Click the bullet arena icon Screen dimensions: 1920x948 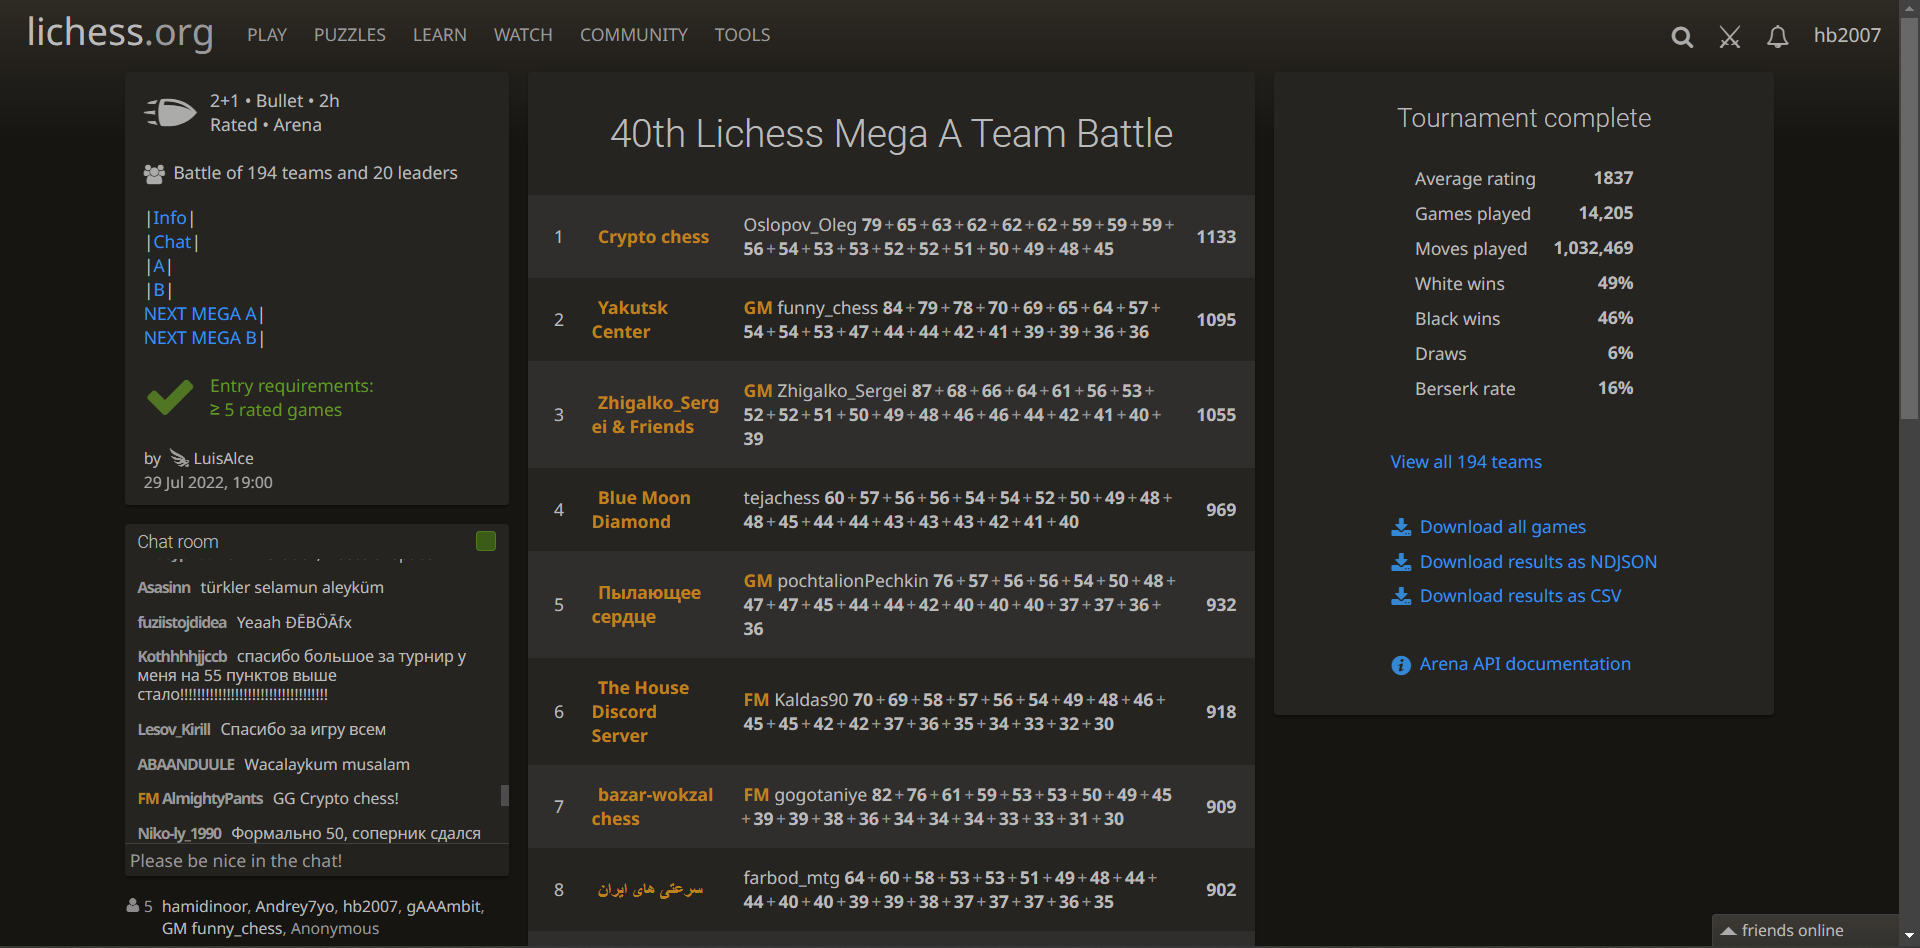[x=170, y=112]
